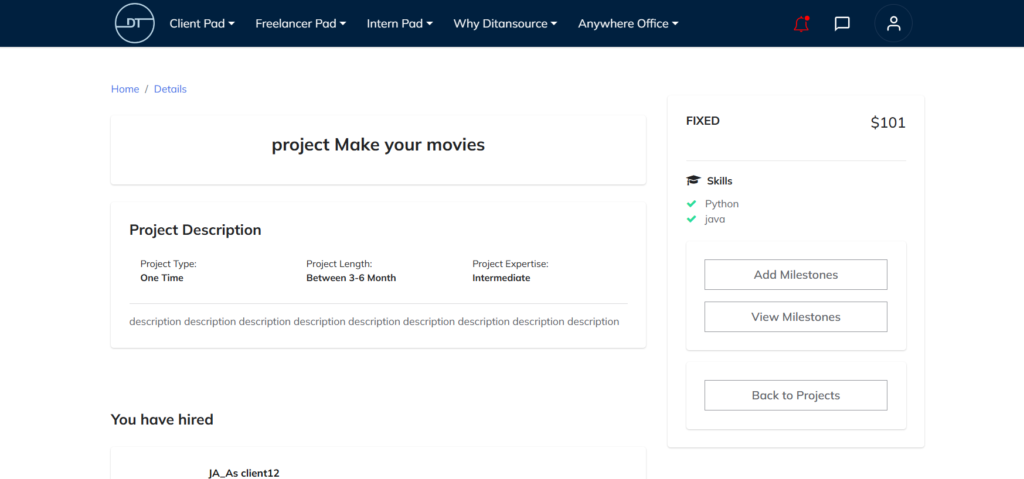Open the chat messages icon
The height and width of the screenshot is (479, 1024).
[842, 24]
